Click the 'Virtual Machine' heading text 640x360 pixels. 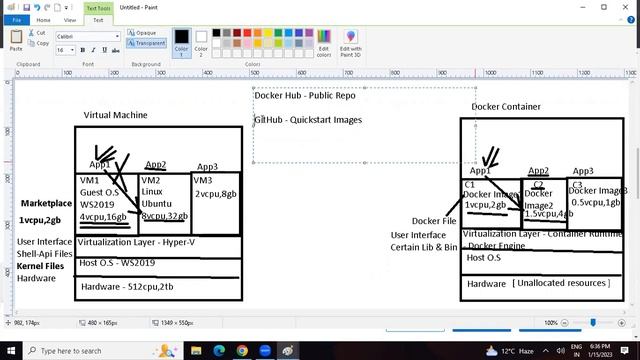pyautogui.click(x=116, y=115)
